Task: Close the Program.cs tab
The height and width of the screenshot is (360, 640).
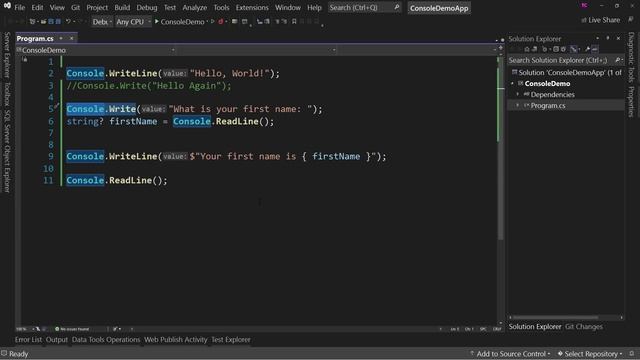Action: 71,38
